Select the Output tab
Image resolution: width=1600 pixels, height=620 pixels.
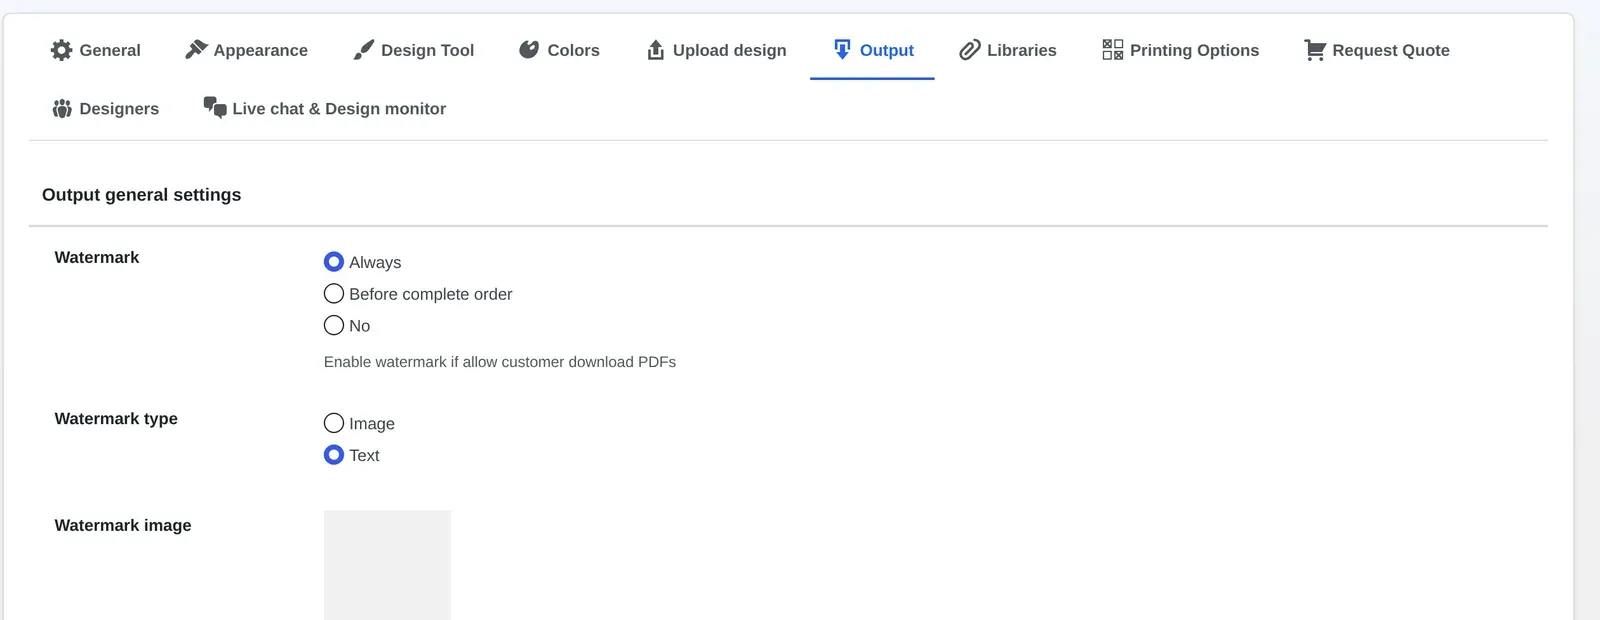point(872,50)
